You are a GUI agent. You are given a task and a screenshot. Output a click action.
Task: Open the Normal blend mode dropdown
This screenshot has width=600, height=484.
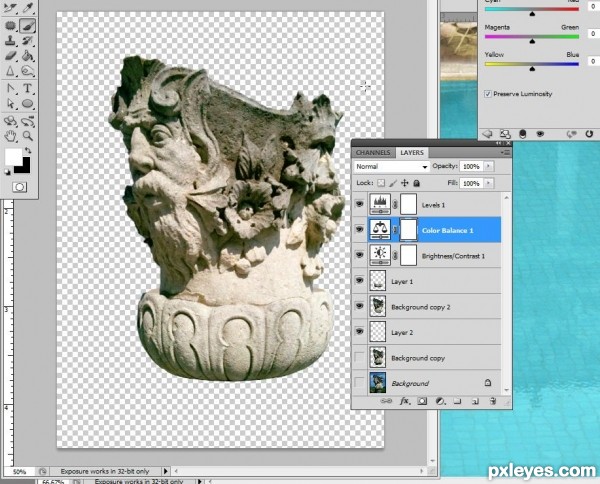pyautogui.click(x=391, y=166)
